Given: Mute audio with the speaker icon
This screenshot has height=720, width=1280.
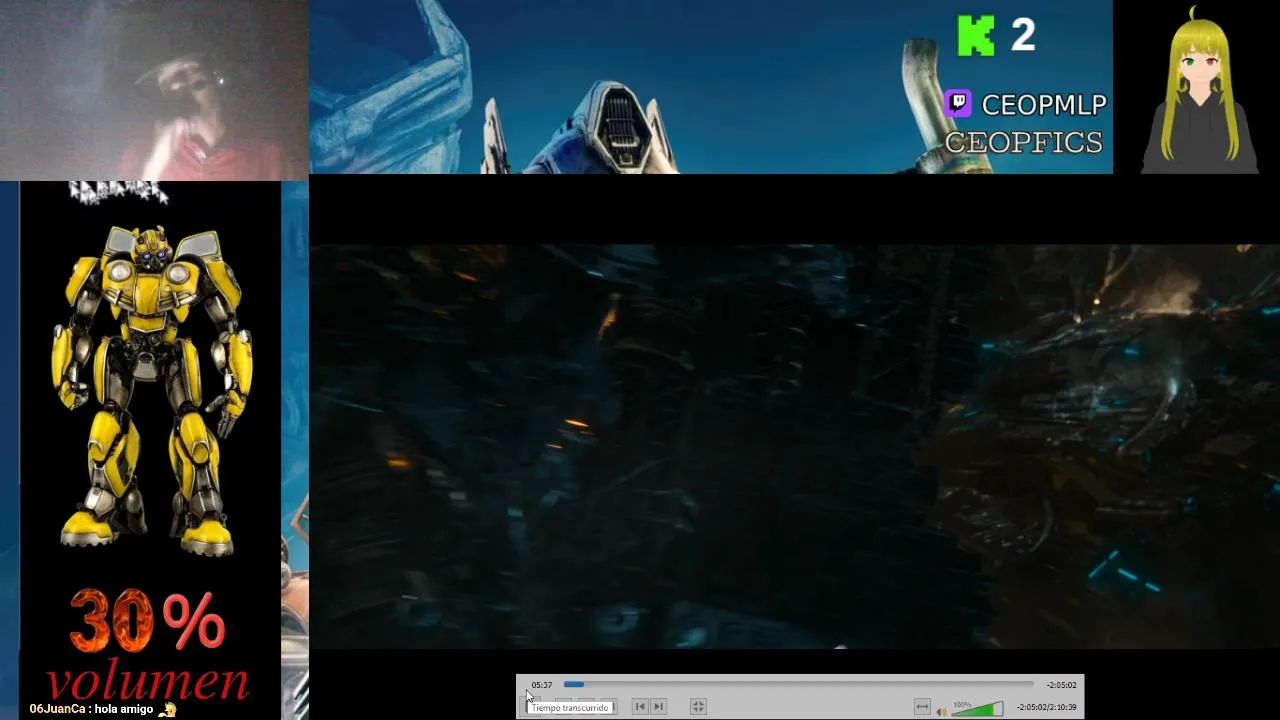Looking at the screenshot, I should [x=941, y=711].
